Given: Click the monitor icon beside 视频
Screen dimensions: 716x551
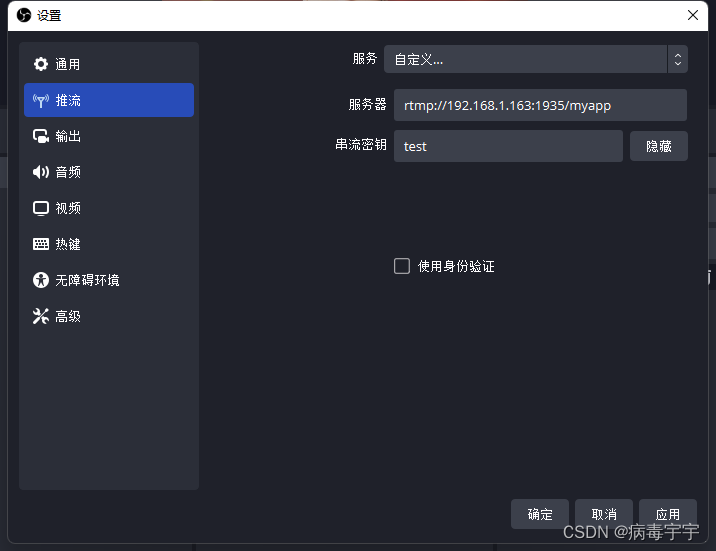Looking at the screenshot, I should click(41, 208).
